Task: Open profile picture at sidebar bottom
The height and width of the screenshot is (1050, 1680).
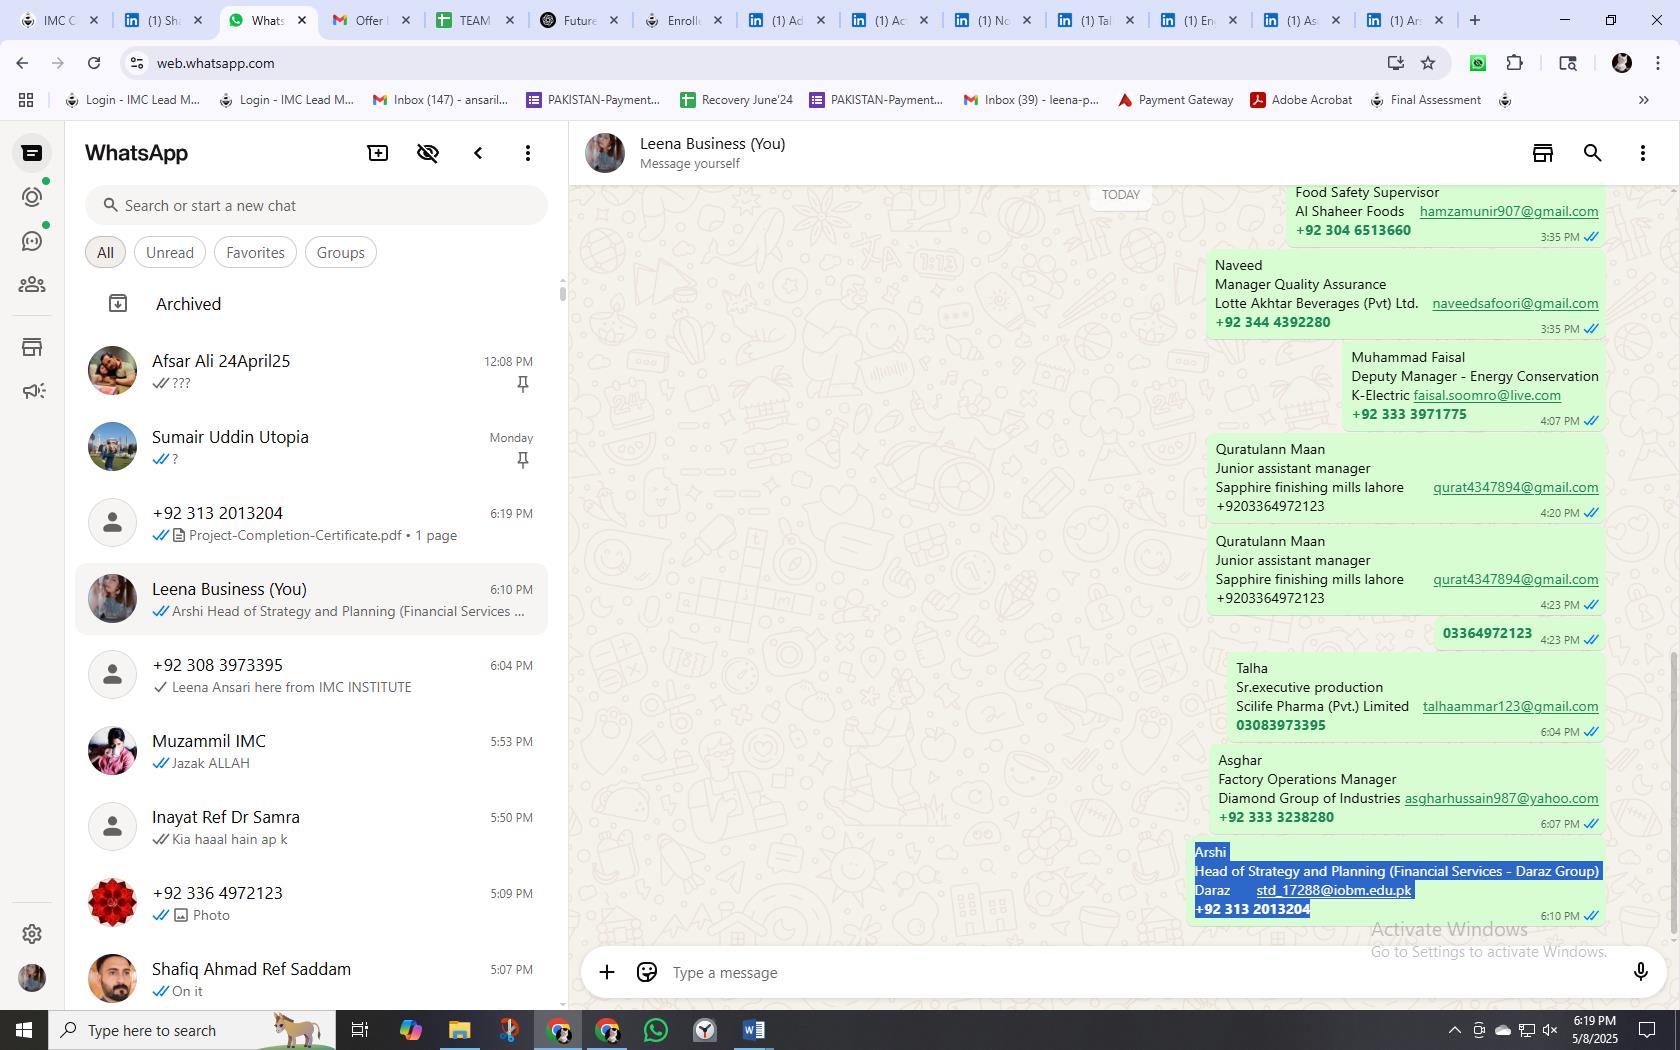Action: [x=32, y=978]
